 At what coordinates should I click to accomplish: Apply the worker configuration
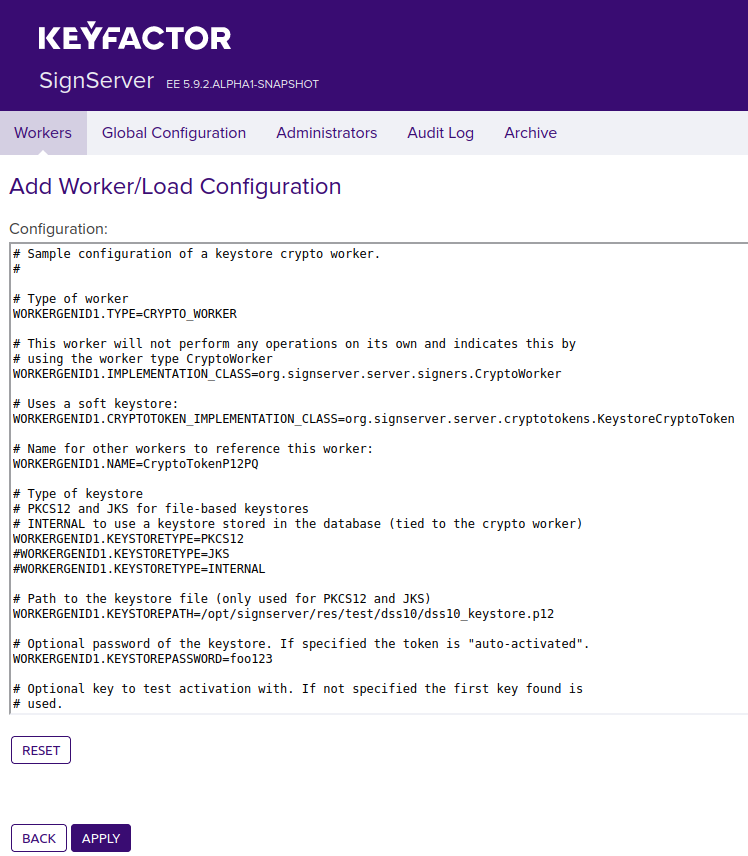click(x=101, y=838)
